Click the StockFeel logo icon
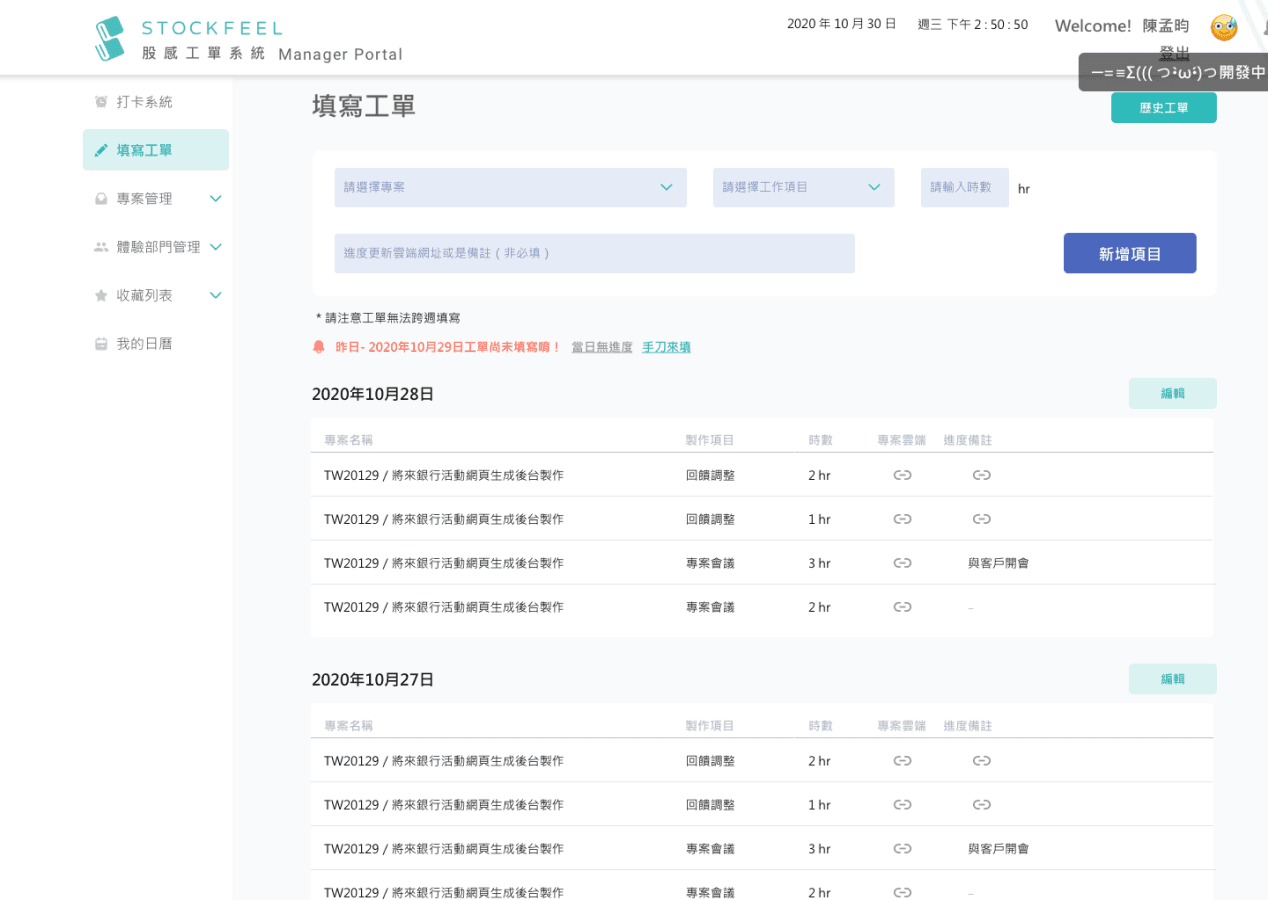This screenshot has height=900, width=1268. pyautogui.click(x=110, y=38)
